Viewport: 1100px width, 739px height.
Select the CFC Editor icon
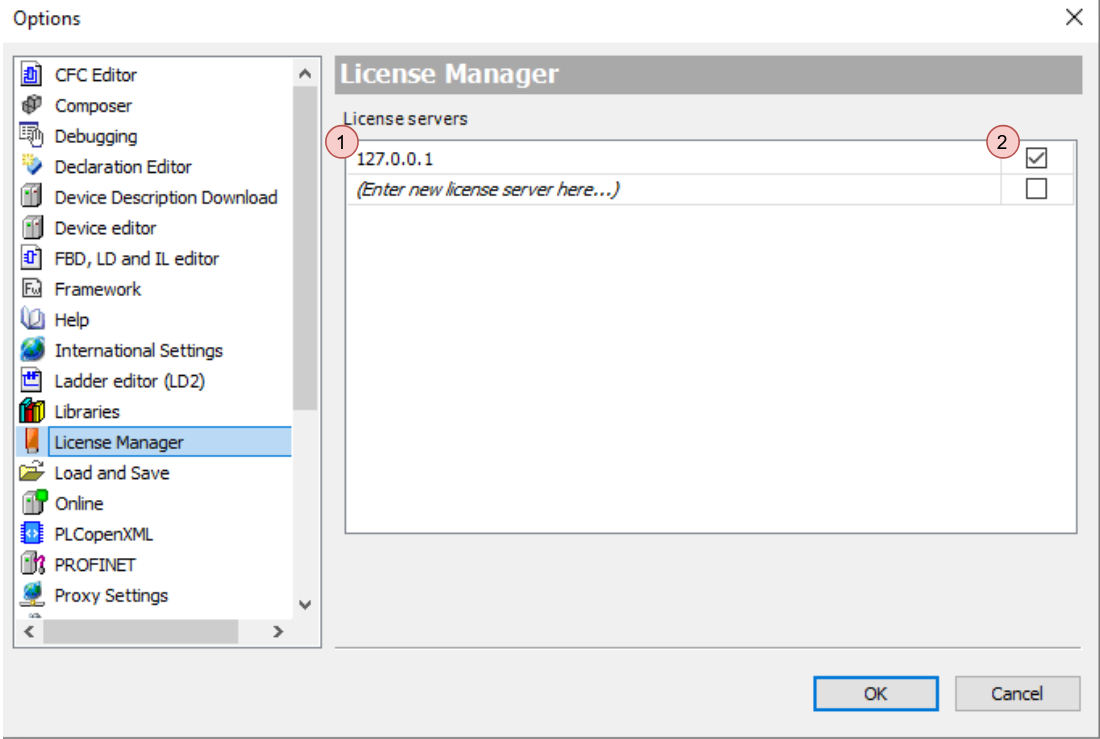pos(30,74)
